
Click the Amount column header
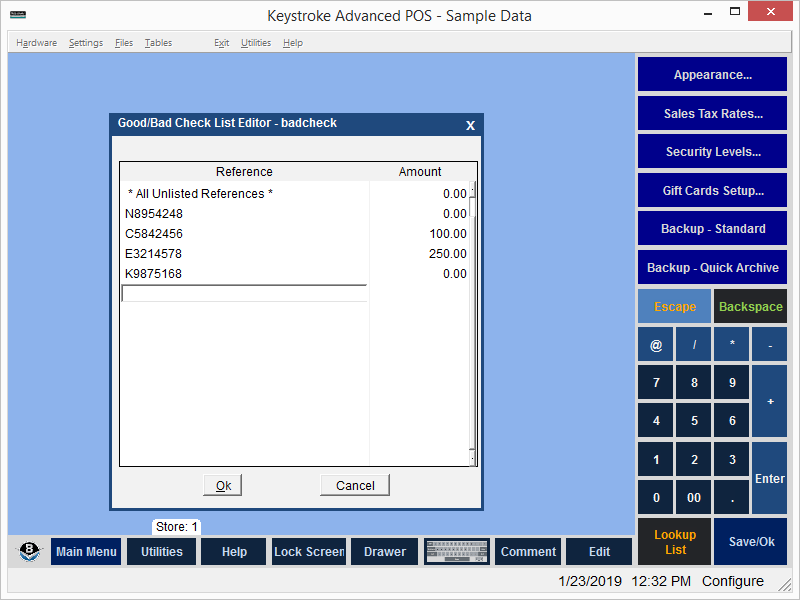(420, 171)
